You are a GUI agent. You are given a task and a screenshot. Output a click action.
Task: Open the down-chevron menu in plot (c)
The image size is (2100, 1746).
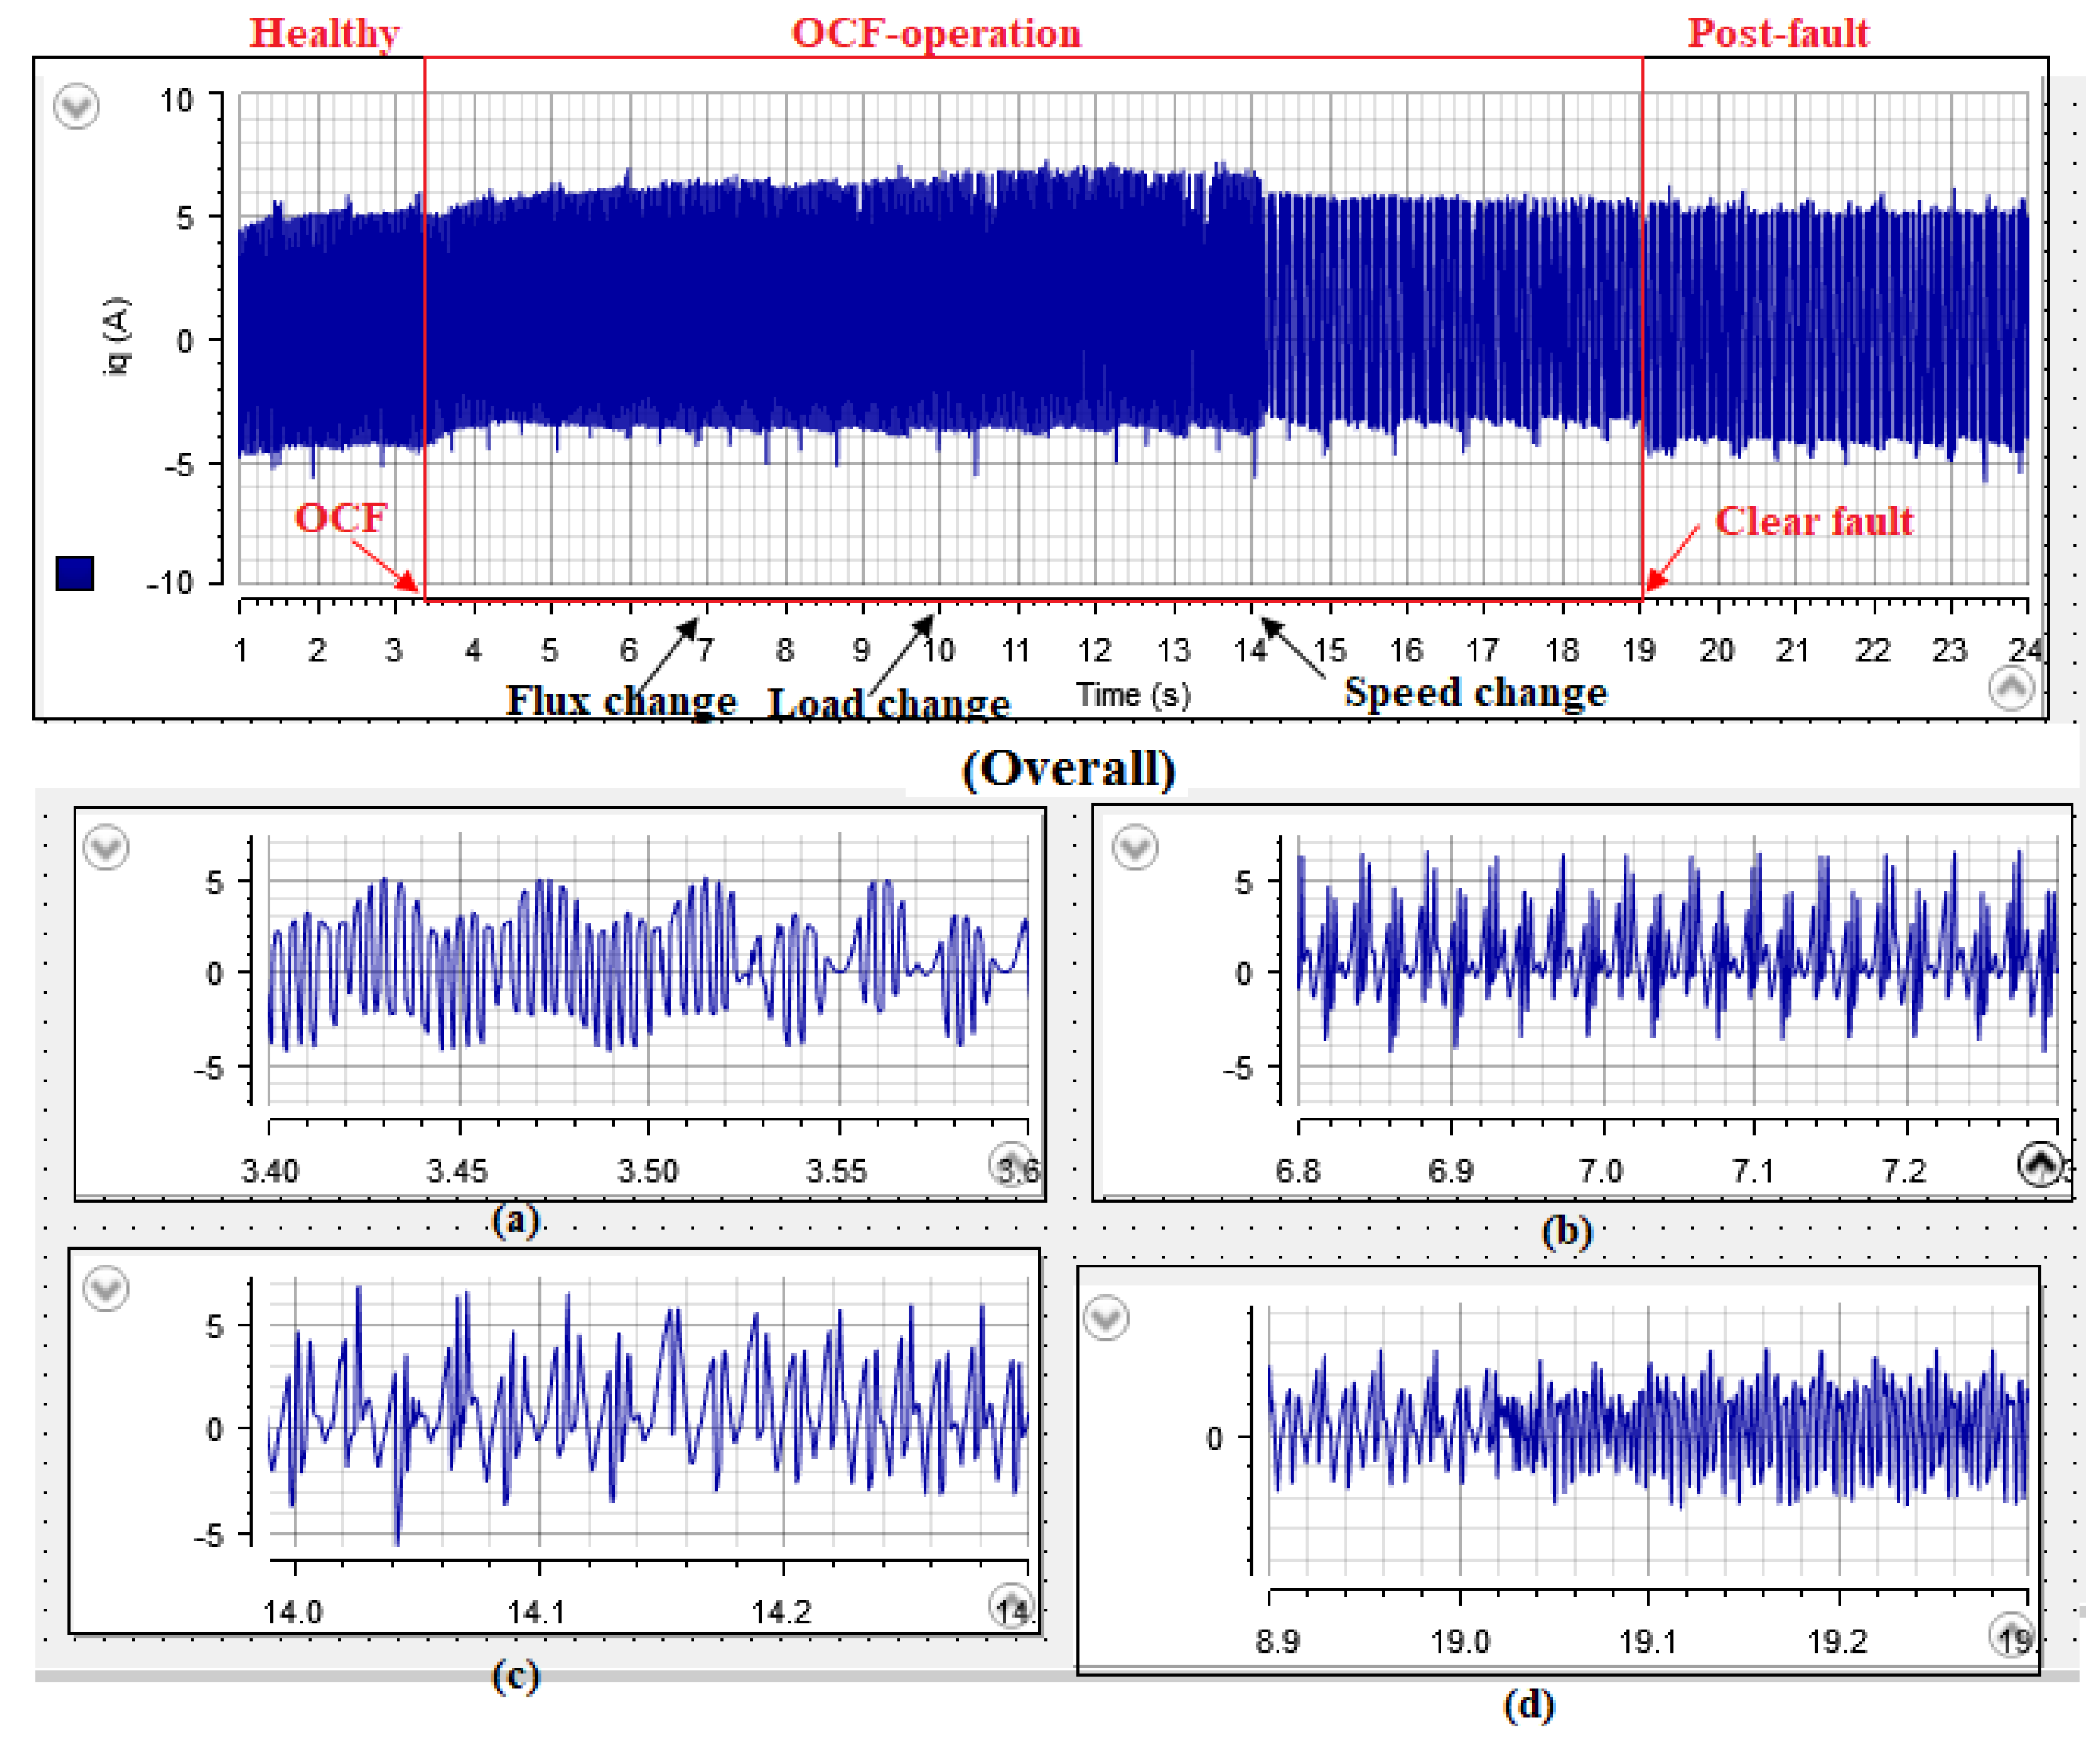click(106, 1288)
